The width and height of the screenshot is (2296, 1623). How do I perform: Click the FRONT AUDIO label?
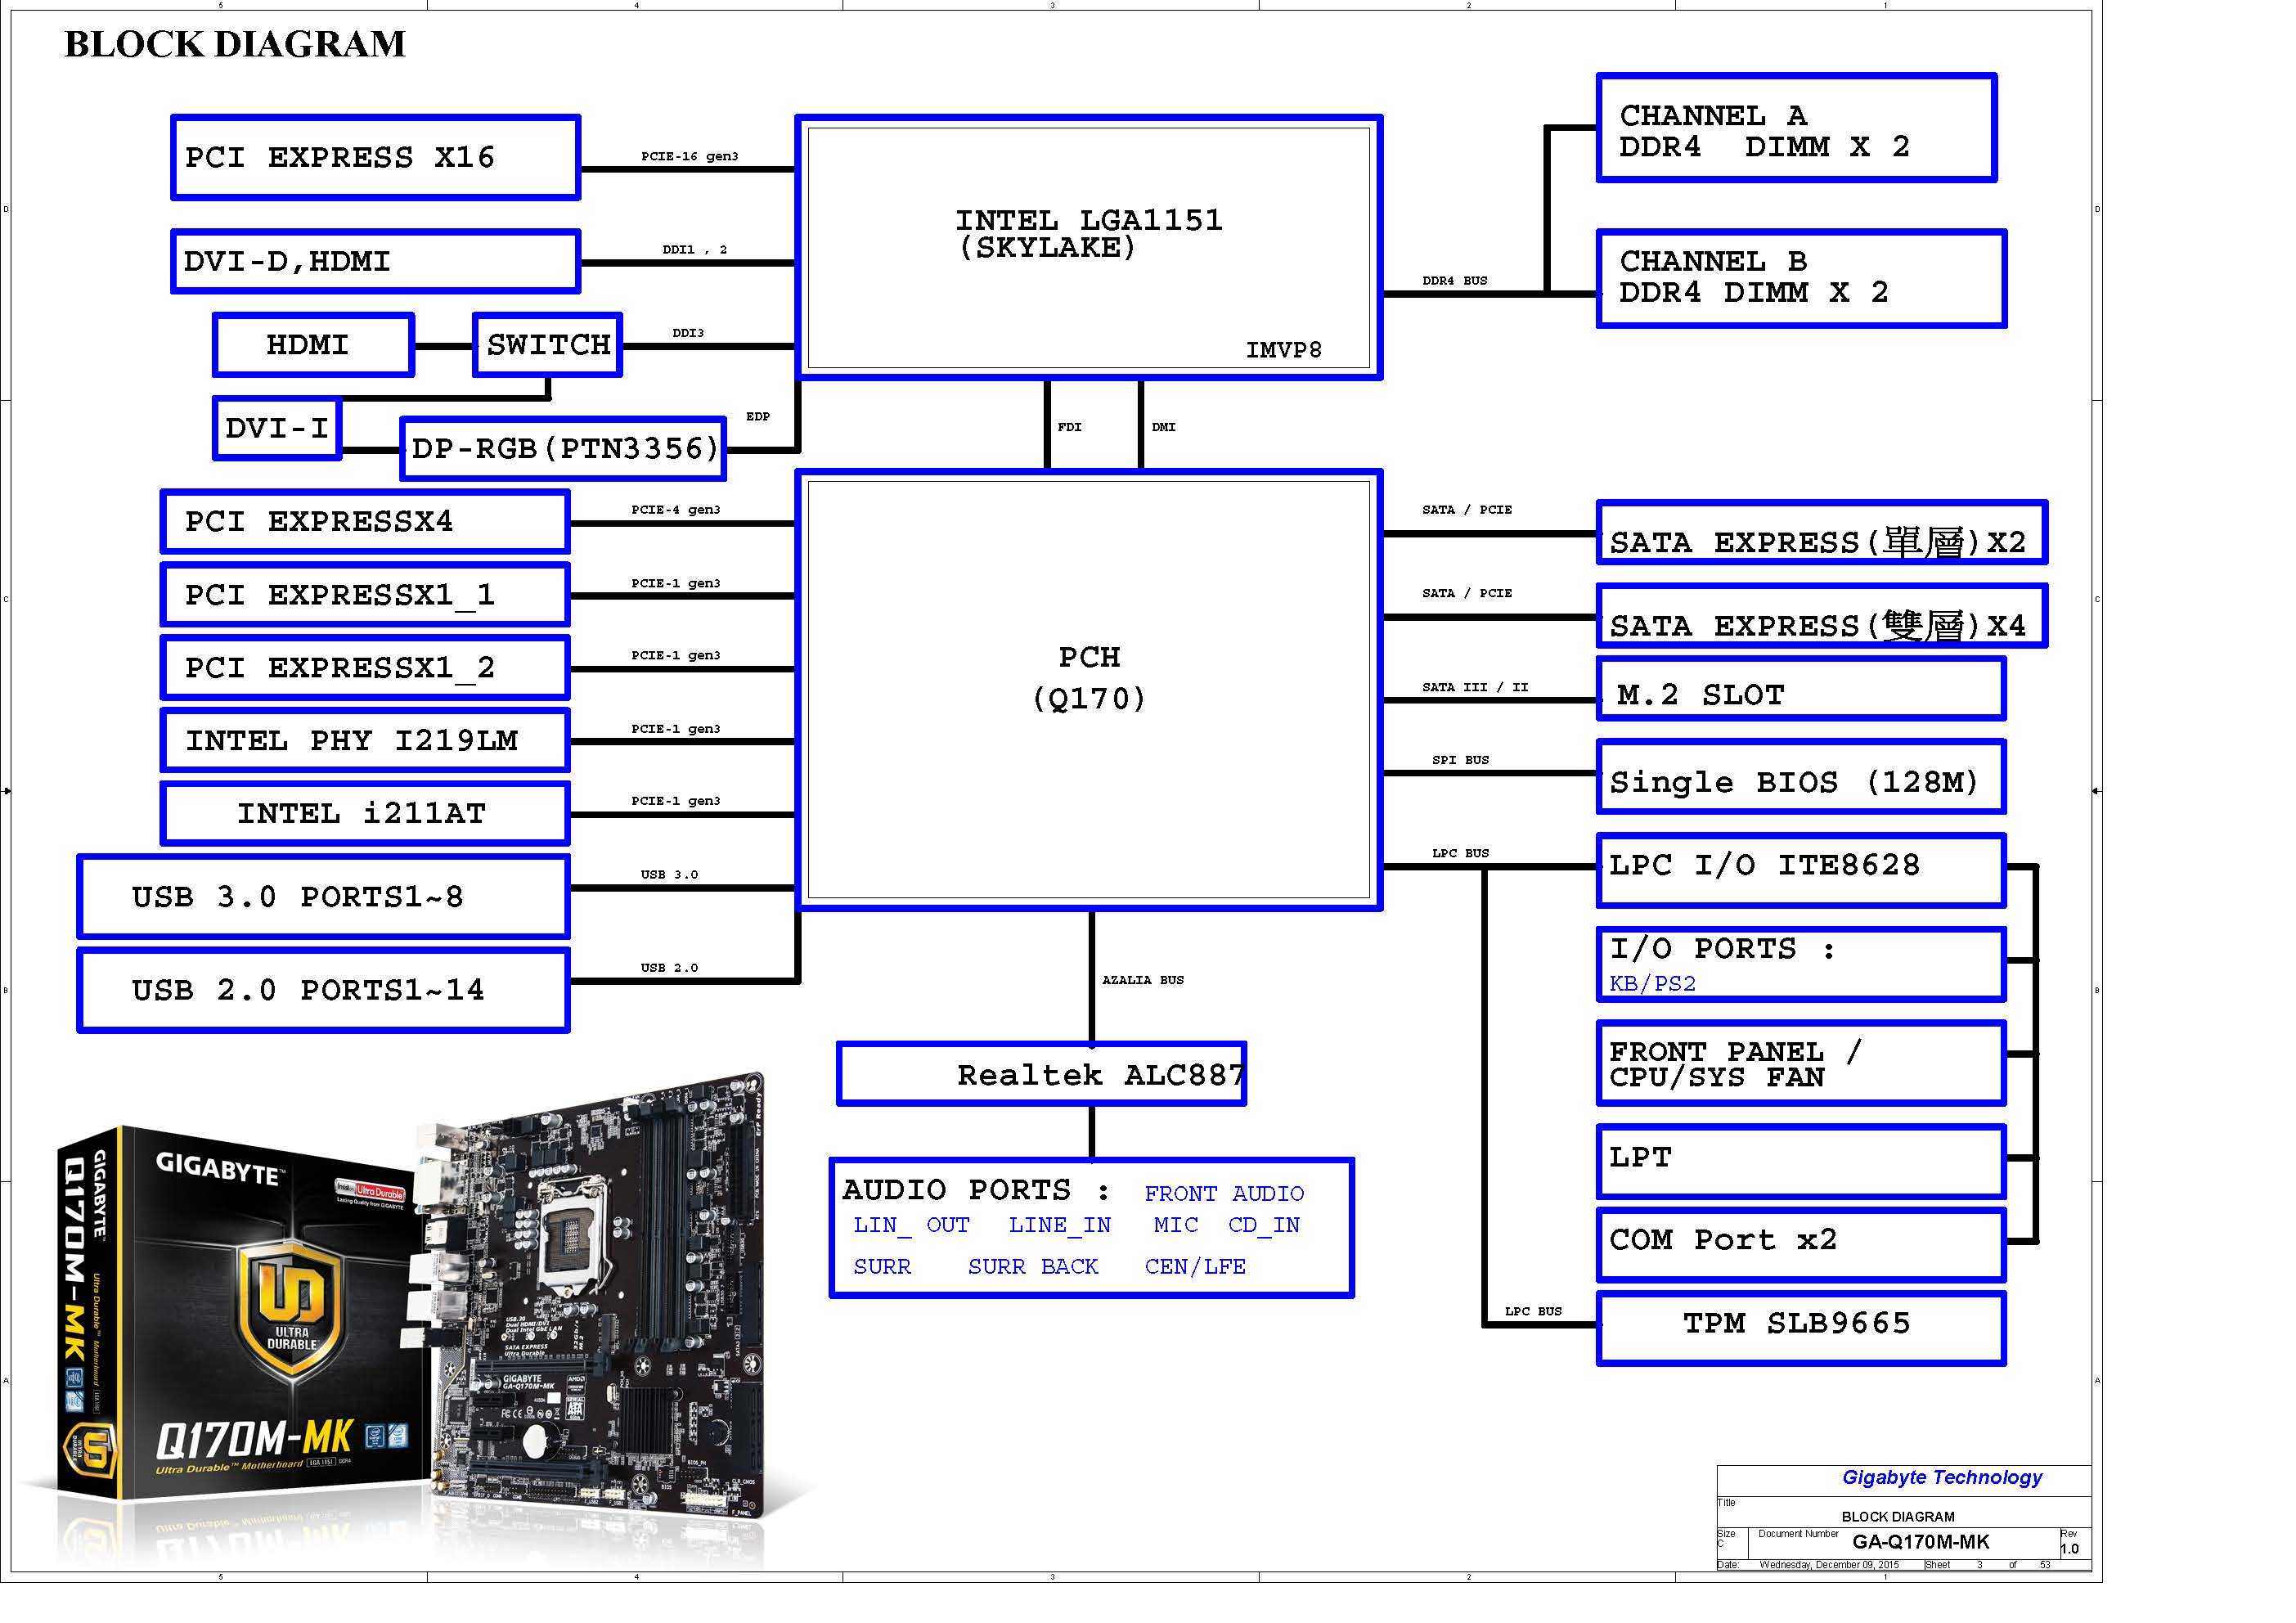click(1224, 1193)
